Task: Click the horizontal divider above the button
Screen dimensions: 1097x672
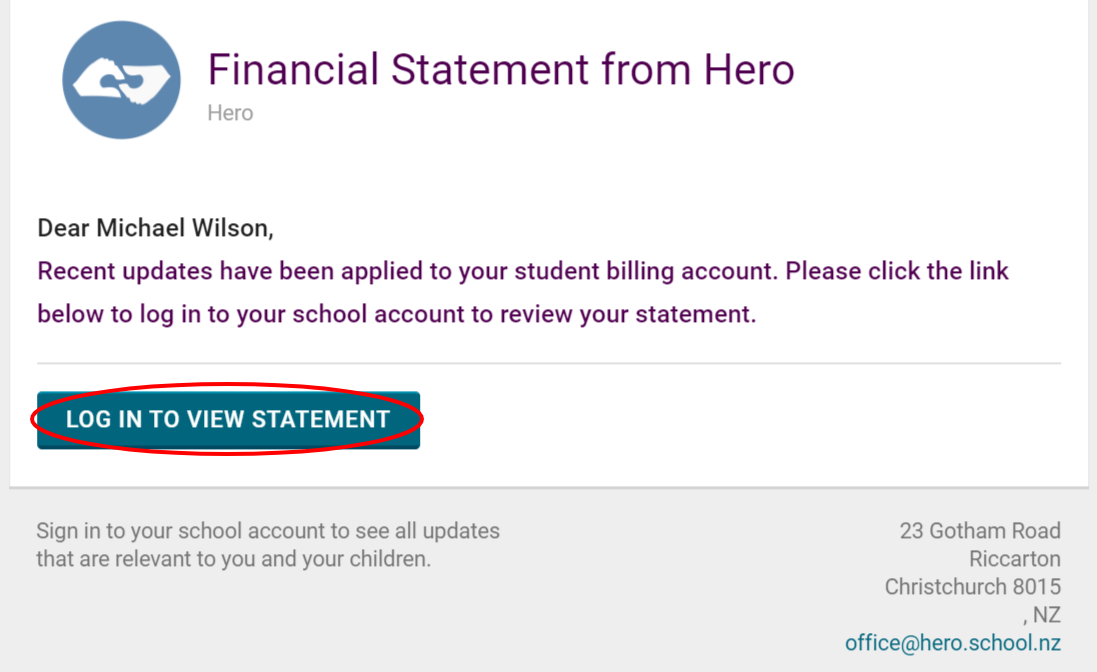Action: pos(548,363)
